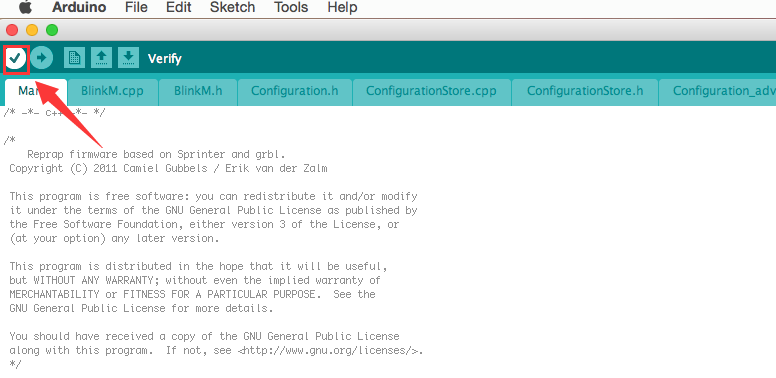Close the window with red button
This screenshot has width=776, height=378.
coord(12,30)
